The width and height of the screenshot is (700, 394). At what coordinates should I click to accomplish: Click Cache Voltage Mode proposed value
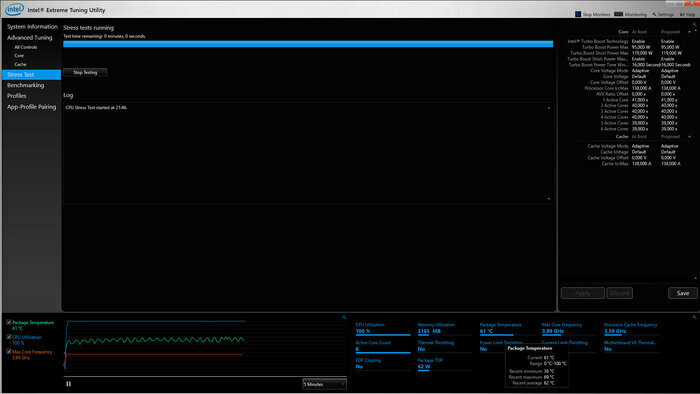(x=670, y=146)
